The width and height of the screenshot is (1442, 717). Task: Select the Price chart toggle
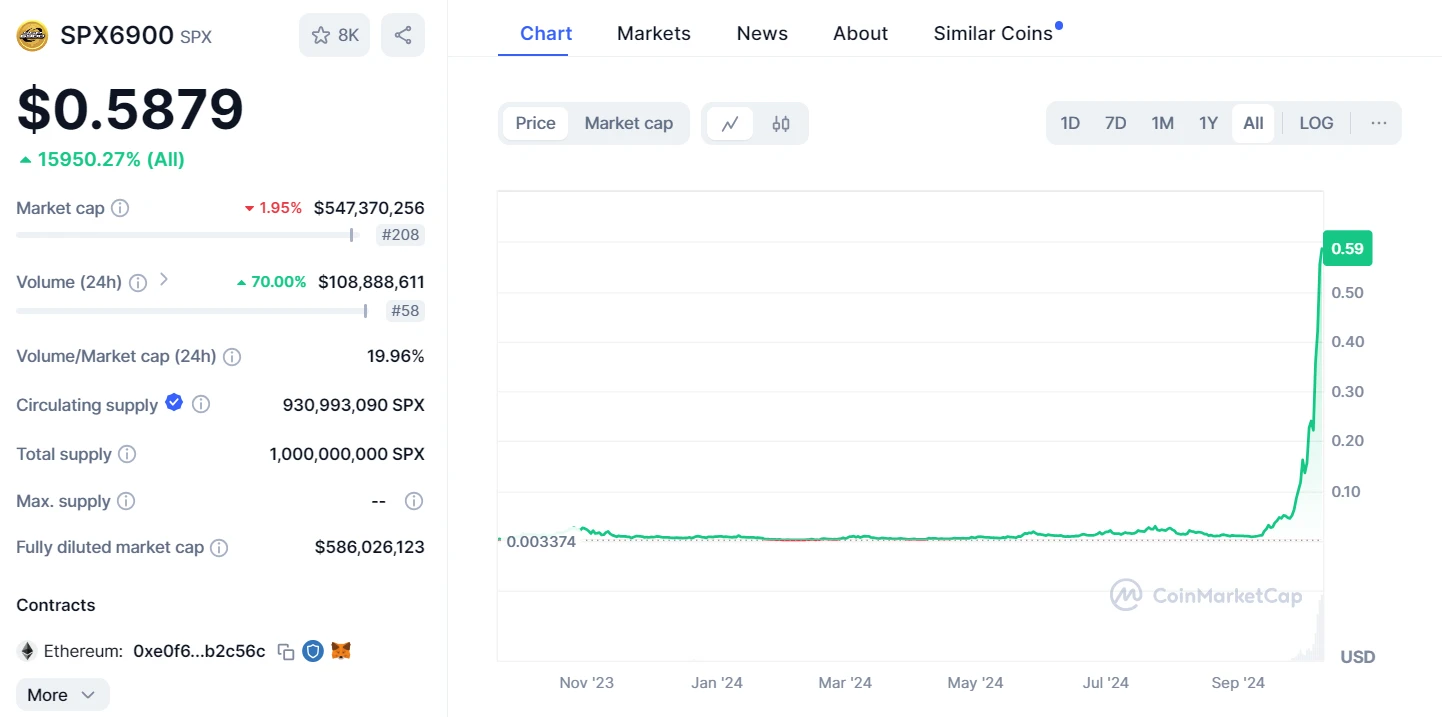tap(535, 123)
